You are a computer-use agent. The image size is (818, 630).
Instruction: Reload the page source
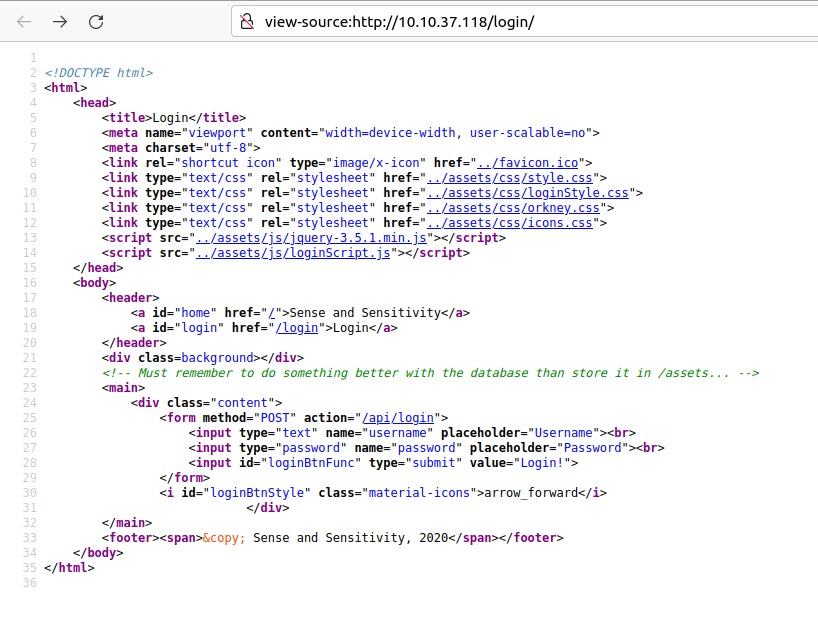96,20
